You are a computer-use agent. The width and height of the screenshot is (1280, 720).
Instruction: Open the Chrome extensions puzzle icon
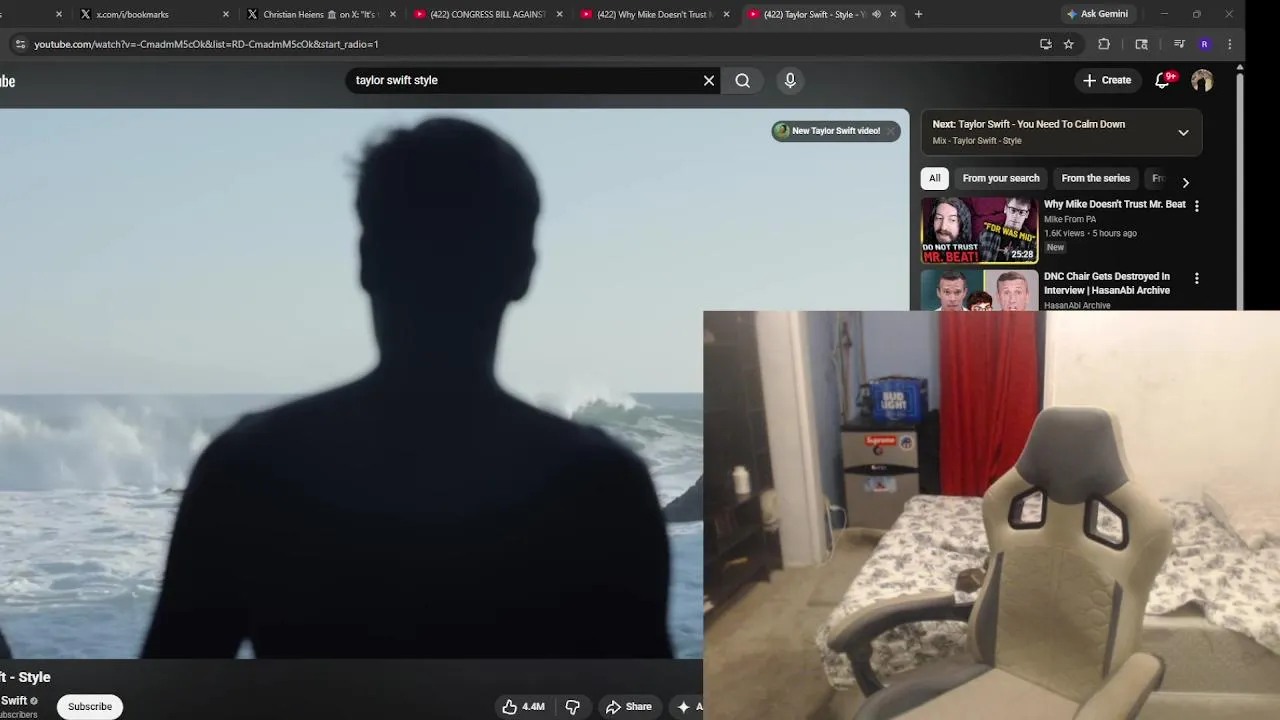[1104, 44]
